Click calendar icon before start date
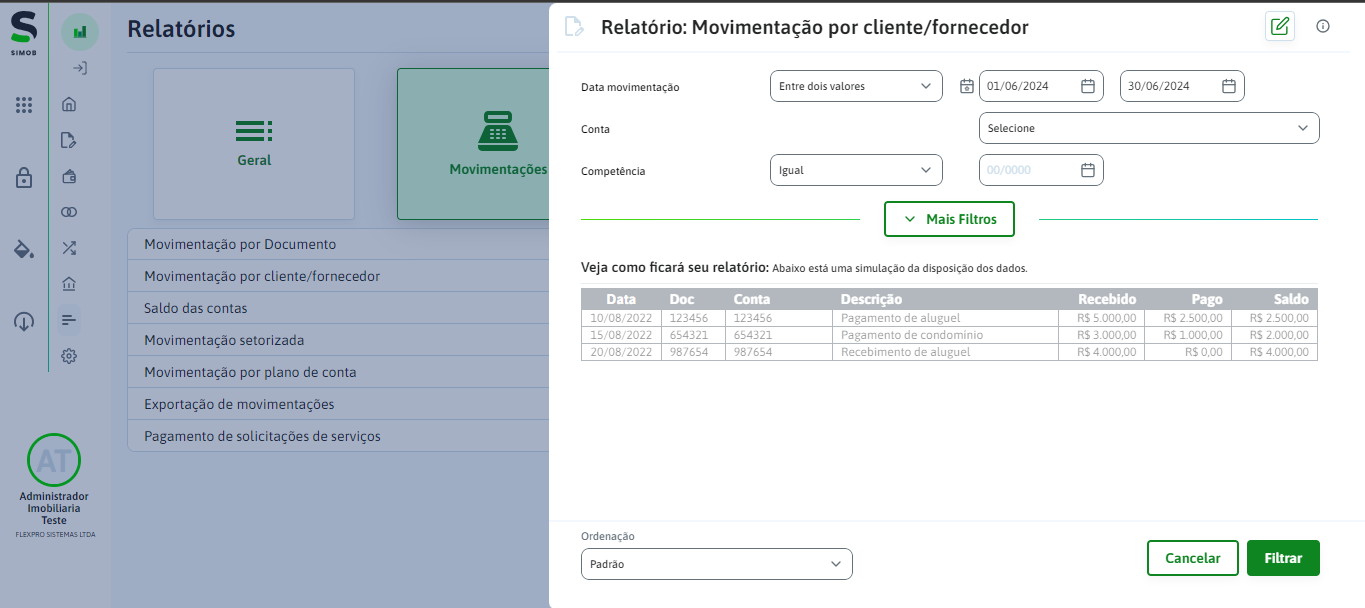1365x608 pixels. [x=966, y=86]
